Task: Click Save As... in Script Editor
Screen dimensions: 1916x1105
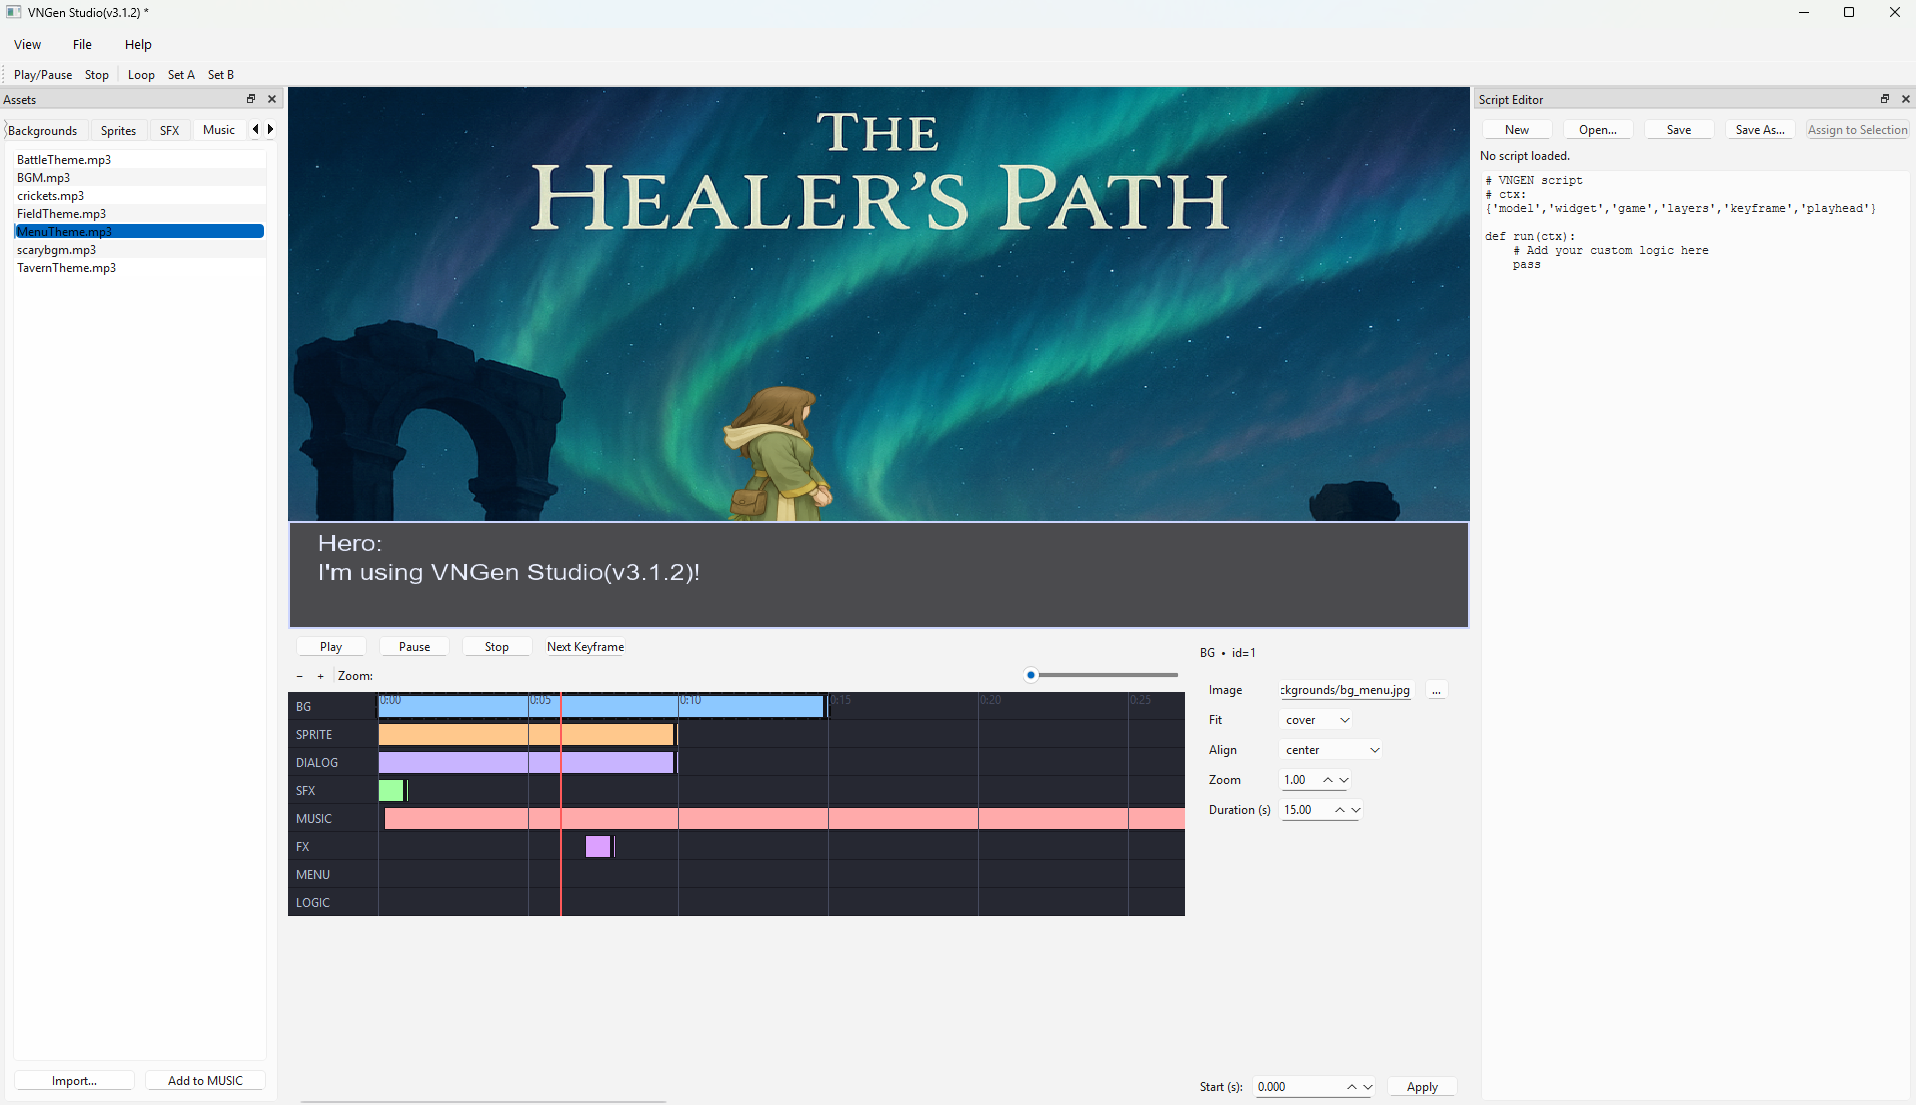Action: [x=1760, y=130]
